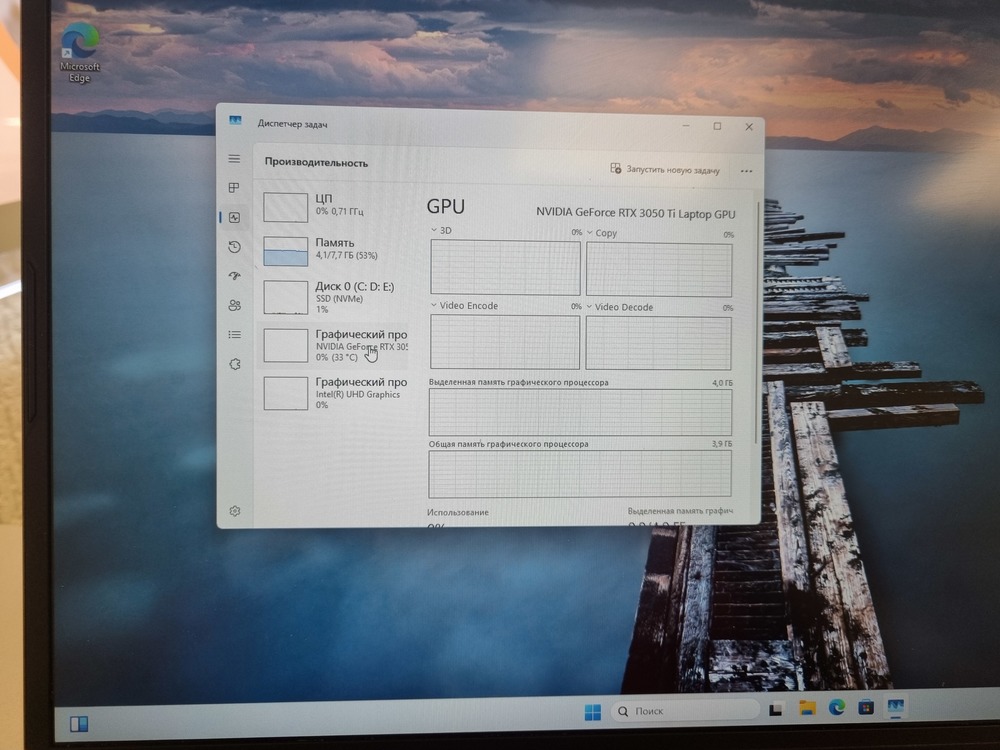Click the Video Decode usage graph

[x=658, y=343]
